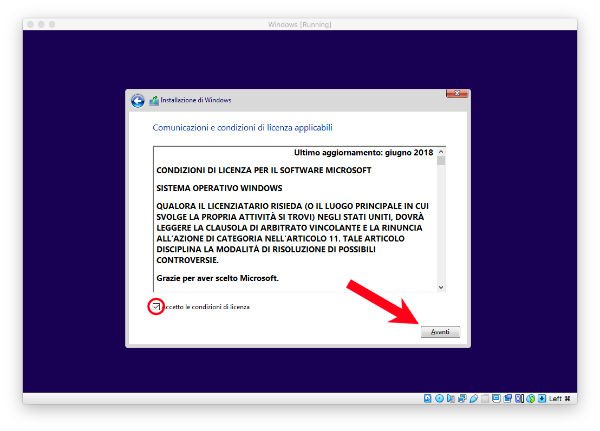Click the 'SISTEMA OPERATIVO WINDOWS' line
This screenshot has width=600, height=431.
click(219, 188)
